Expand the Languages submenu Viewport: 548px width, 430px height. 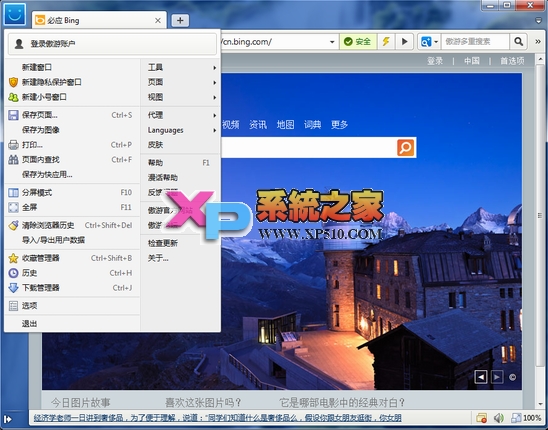[x=182, y=130]
